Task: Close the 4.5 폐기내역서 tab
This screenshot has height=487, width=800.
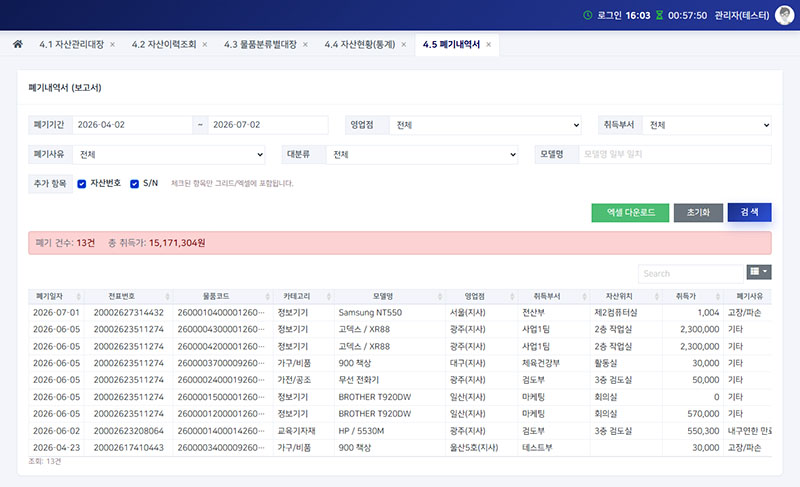Action: tap(488, 45)
